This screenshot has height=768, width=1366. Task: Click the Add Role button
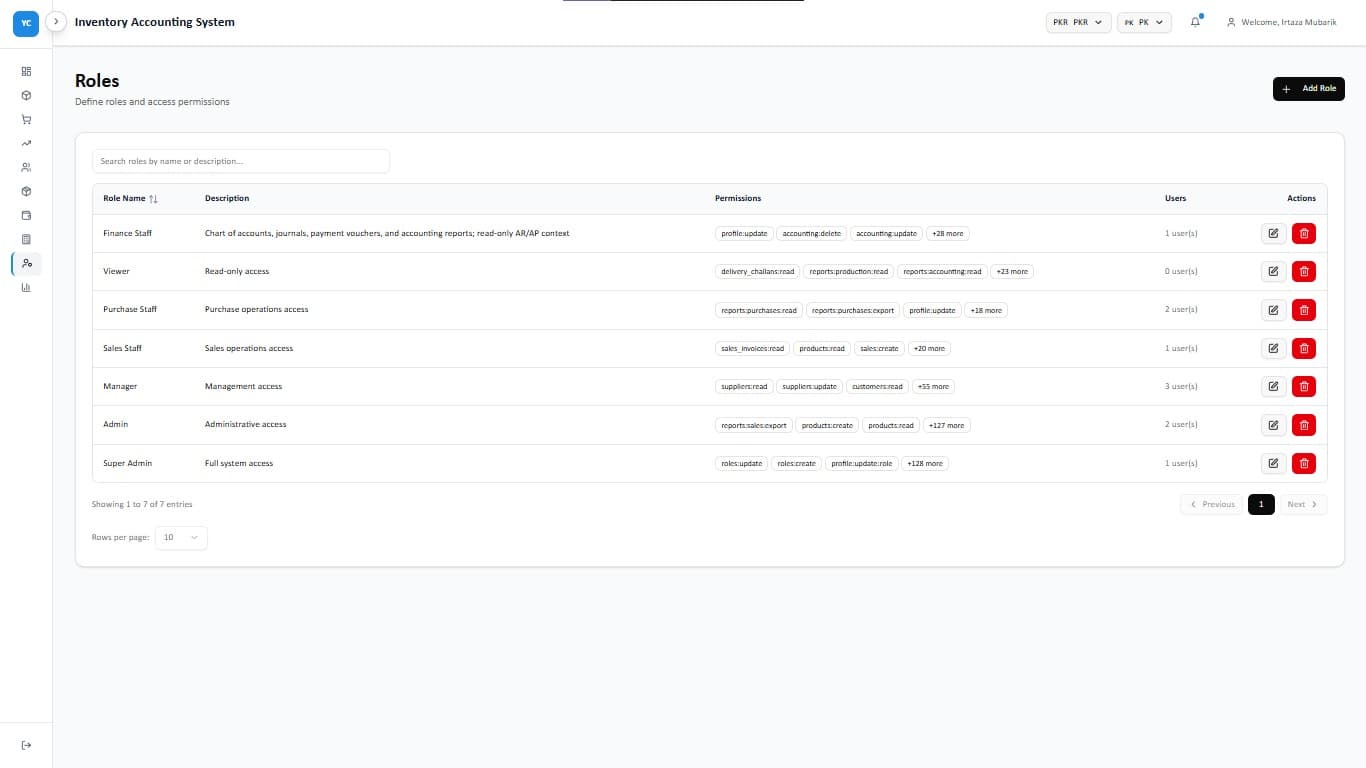1309,89
